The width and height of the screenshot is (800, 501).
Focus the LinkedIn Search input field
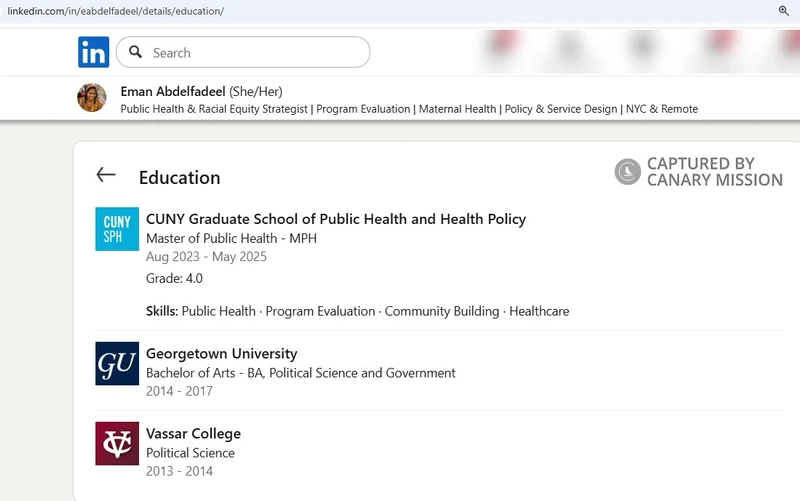[255, 52]
